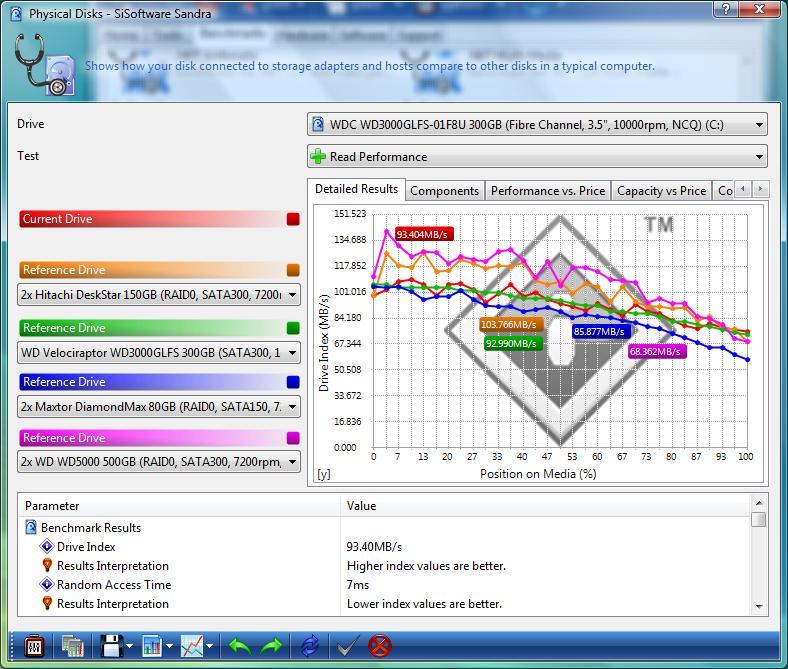Click the Parameter column header
The height and width of the screenshot is (669, 788).
(179, 506)
